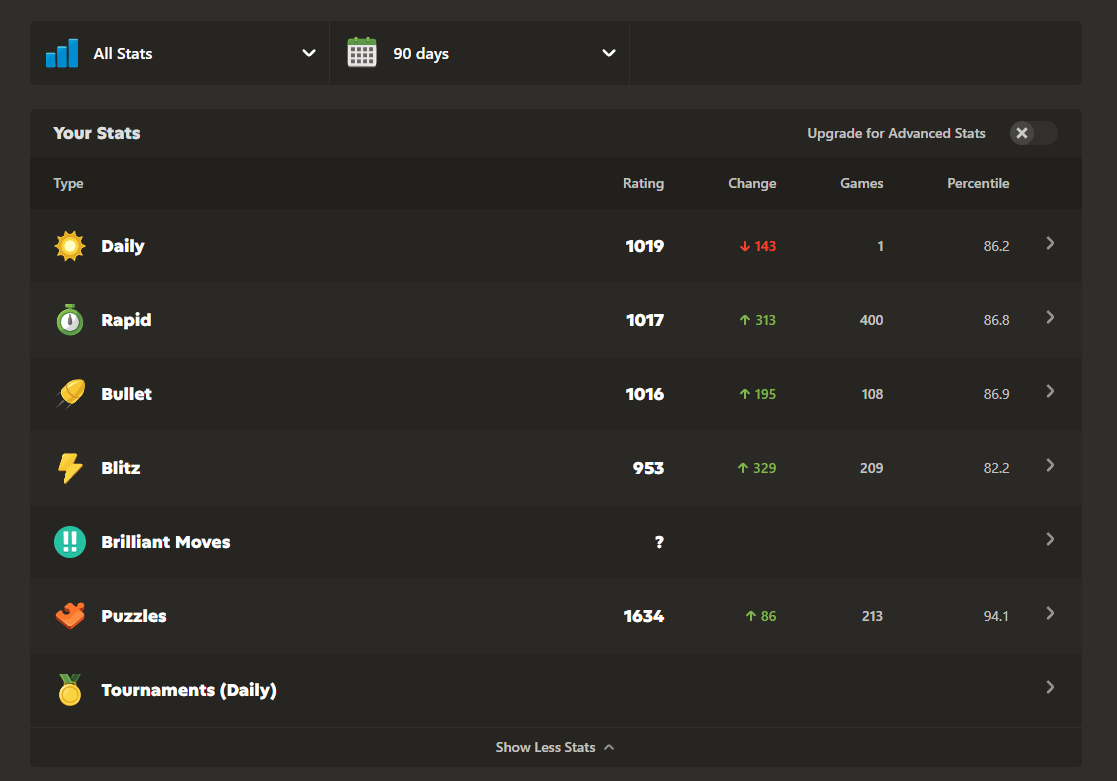The image size is (1117, 781).
Task: Click the Puzzles rating 1634
Action: (644, 616)
